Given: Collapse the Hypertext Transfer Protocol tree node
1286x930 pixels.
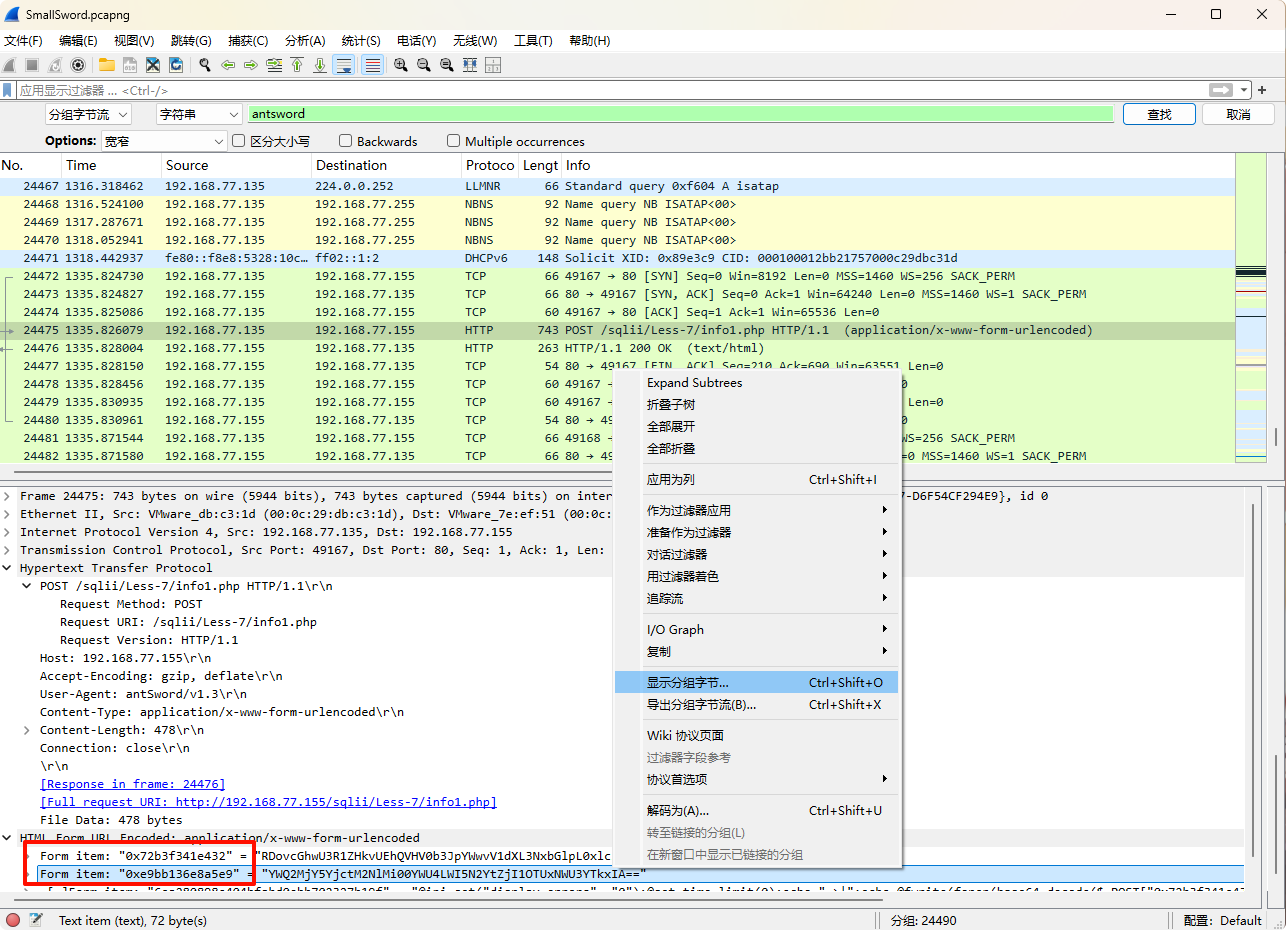Looking at the screenshot, I should click(x=9, y=568).
